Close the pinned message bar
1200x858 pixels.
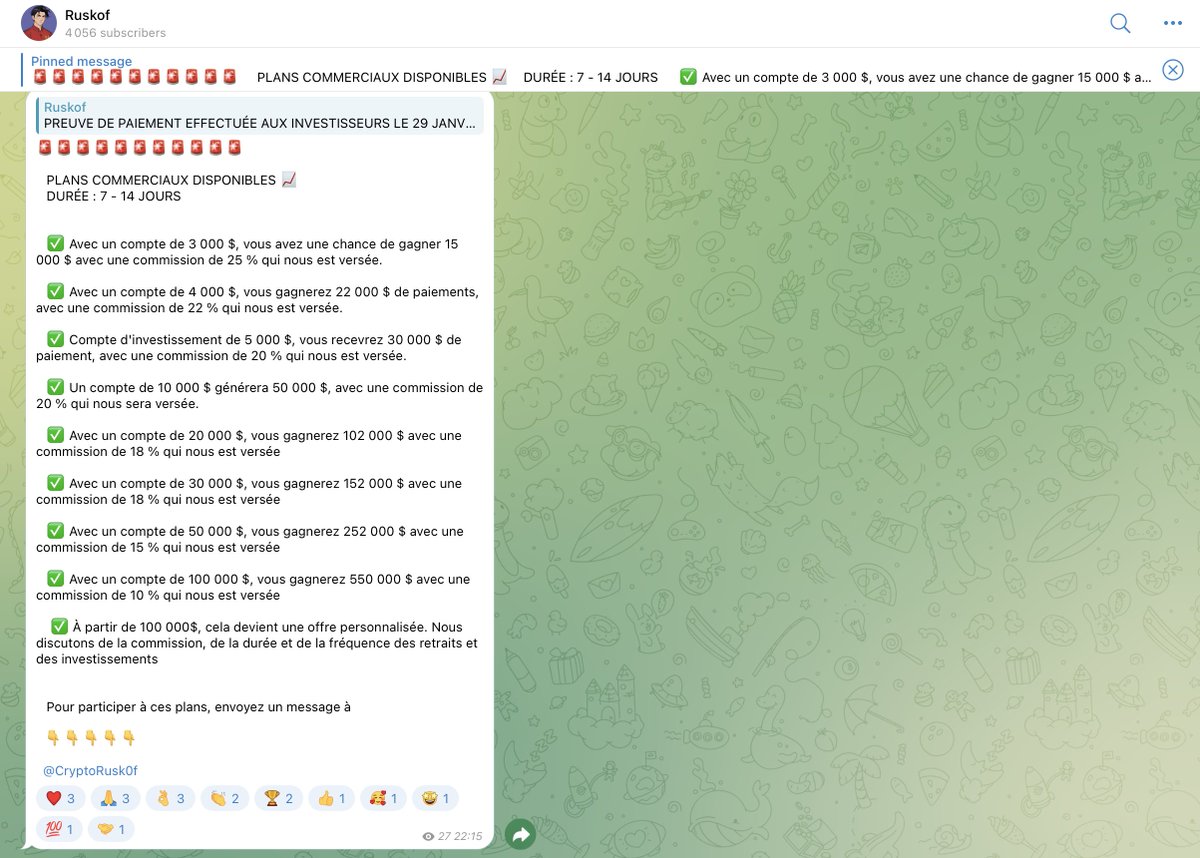click(x=1172, y=69)
